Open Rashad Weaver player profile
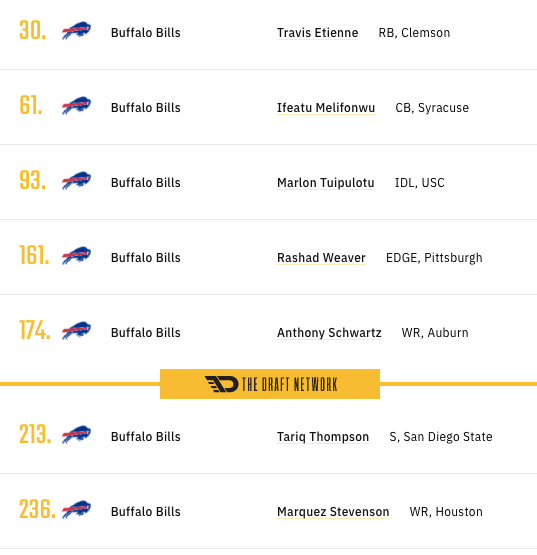The image size is (537, 555). tap(321, 258)
